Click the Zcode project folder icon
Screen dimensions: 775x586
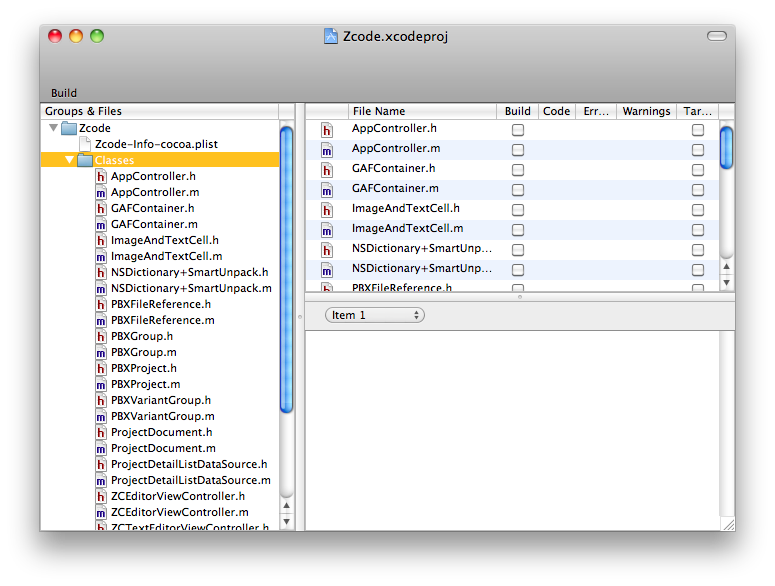[69, 128]
